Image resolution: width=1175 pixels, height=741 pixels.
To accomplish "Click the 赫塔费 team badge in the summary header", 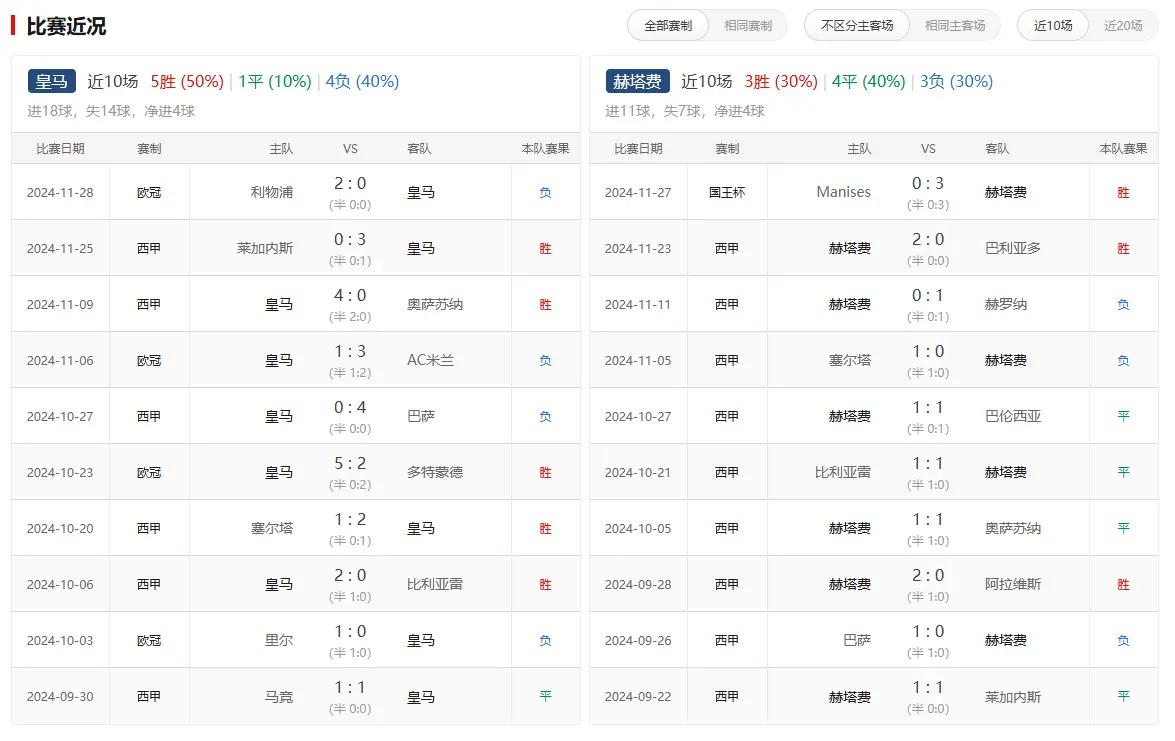I will click(x=637, y=81).
